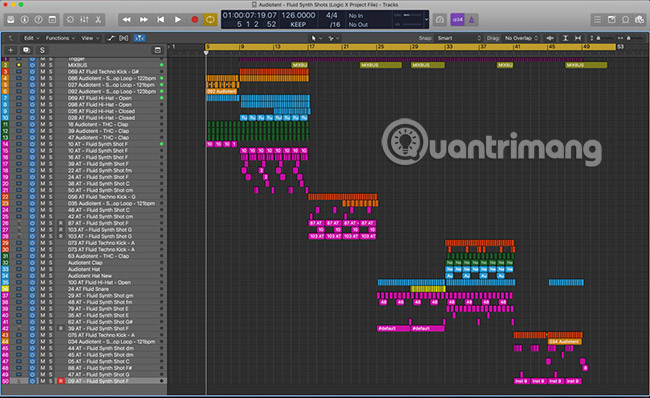Toggle the blue Catch Playhead button

pyautogui.click(x=139, y=38)
